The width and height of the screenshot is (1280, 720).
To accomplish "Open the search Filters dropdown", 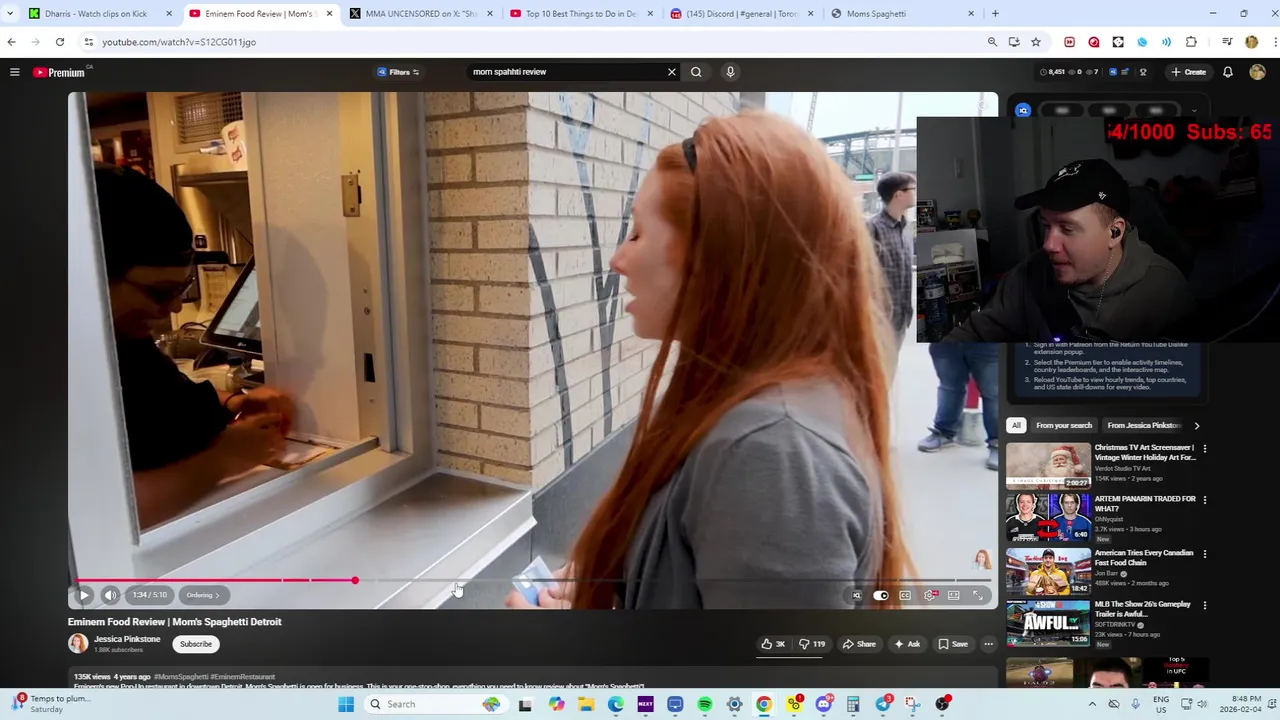I will (398, 72).
